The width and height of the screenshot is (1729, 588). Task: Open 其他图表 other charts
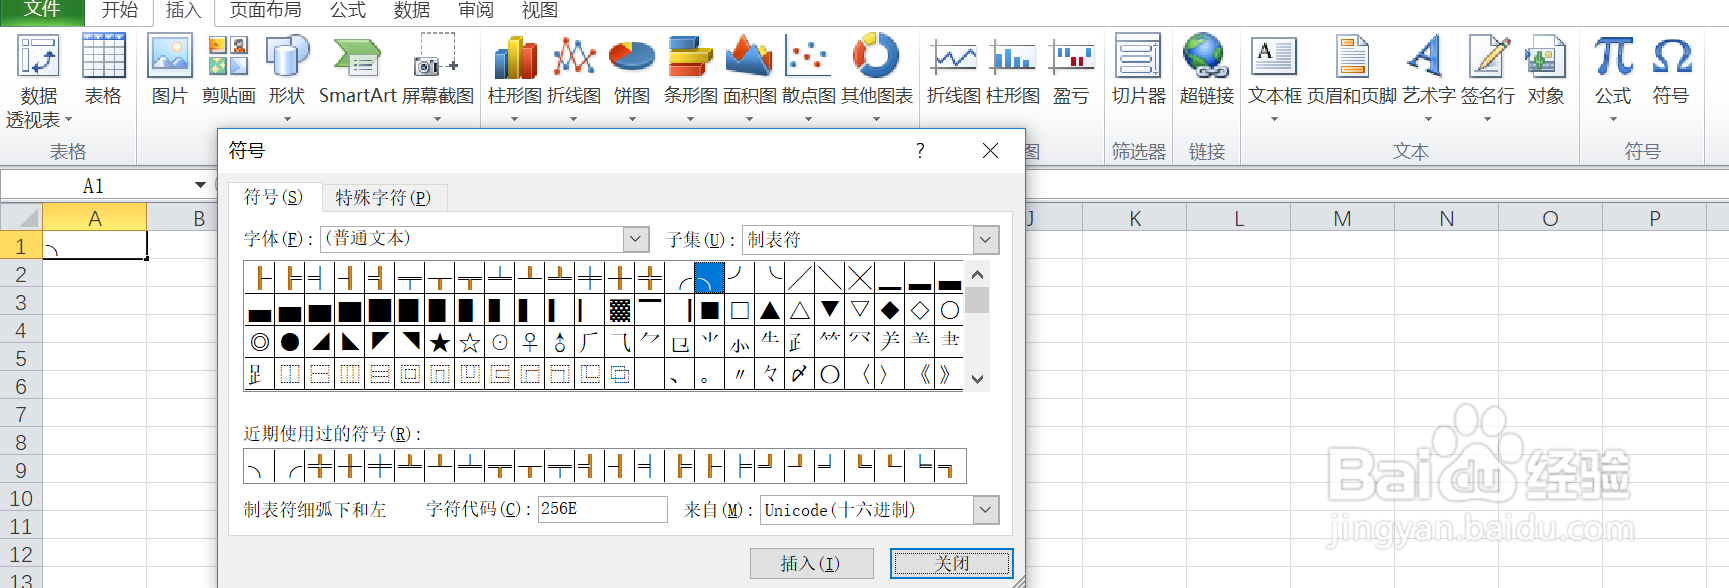coord(877,70)
